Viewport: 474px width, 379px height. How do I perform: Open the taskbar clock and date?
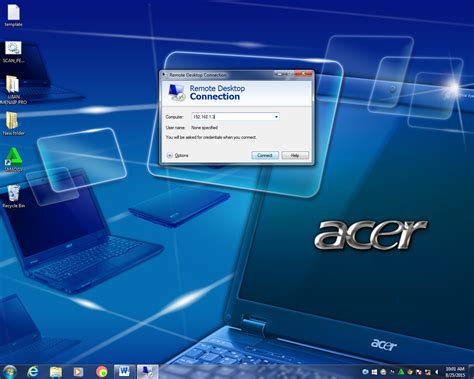(455, 372)
